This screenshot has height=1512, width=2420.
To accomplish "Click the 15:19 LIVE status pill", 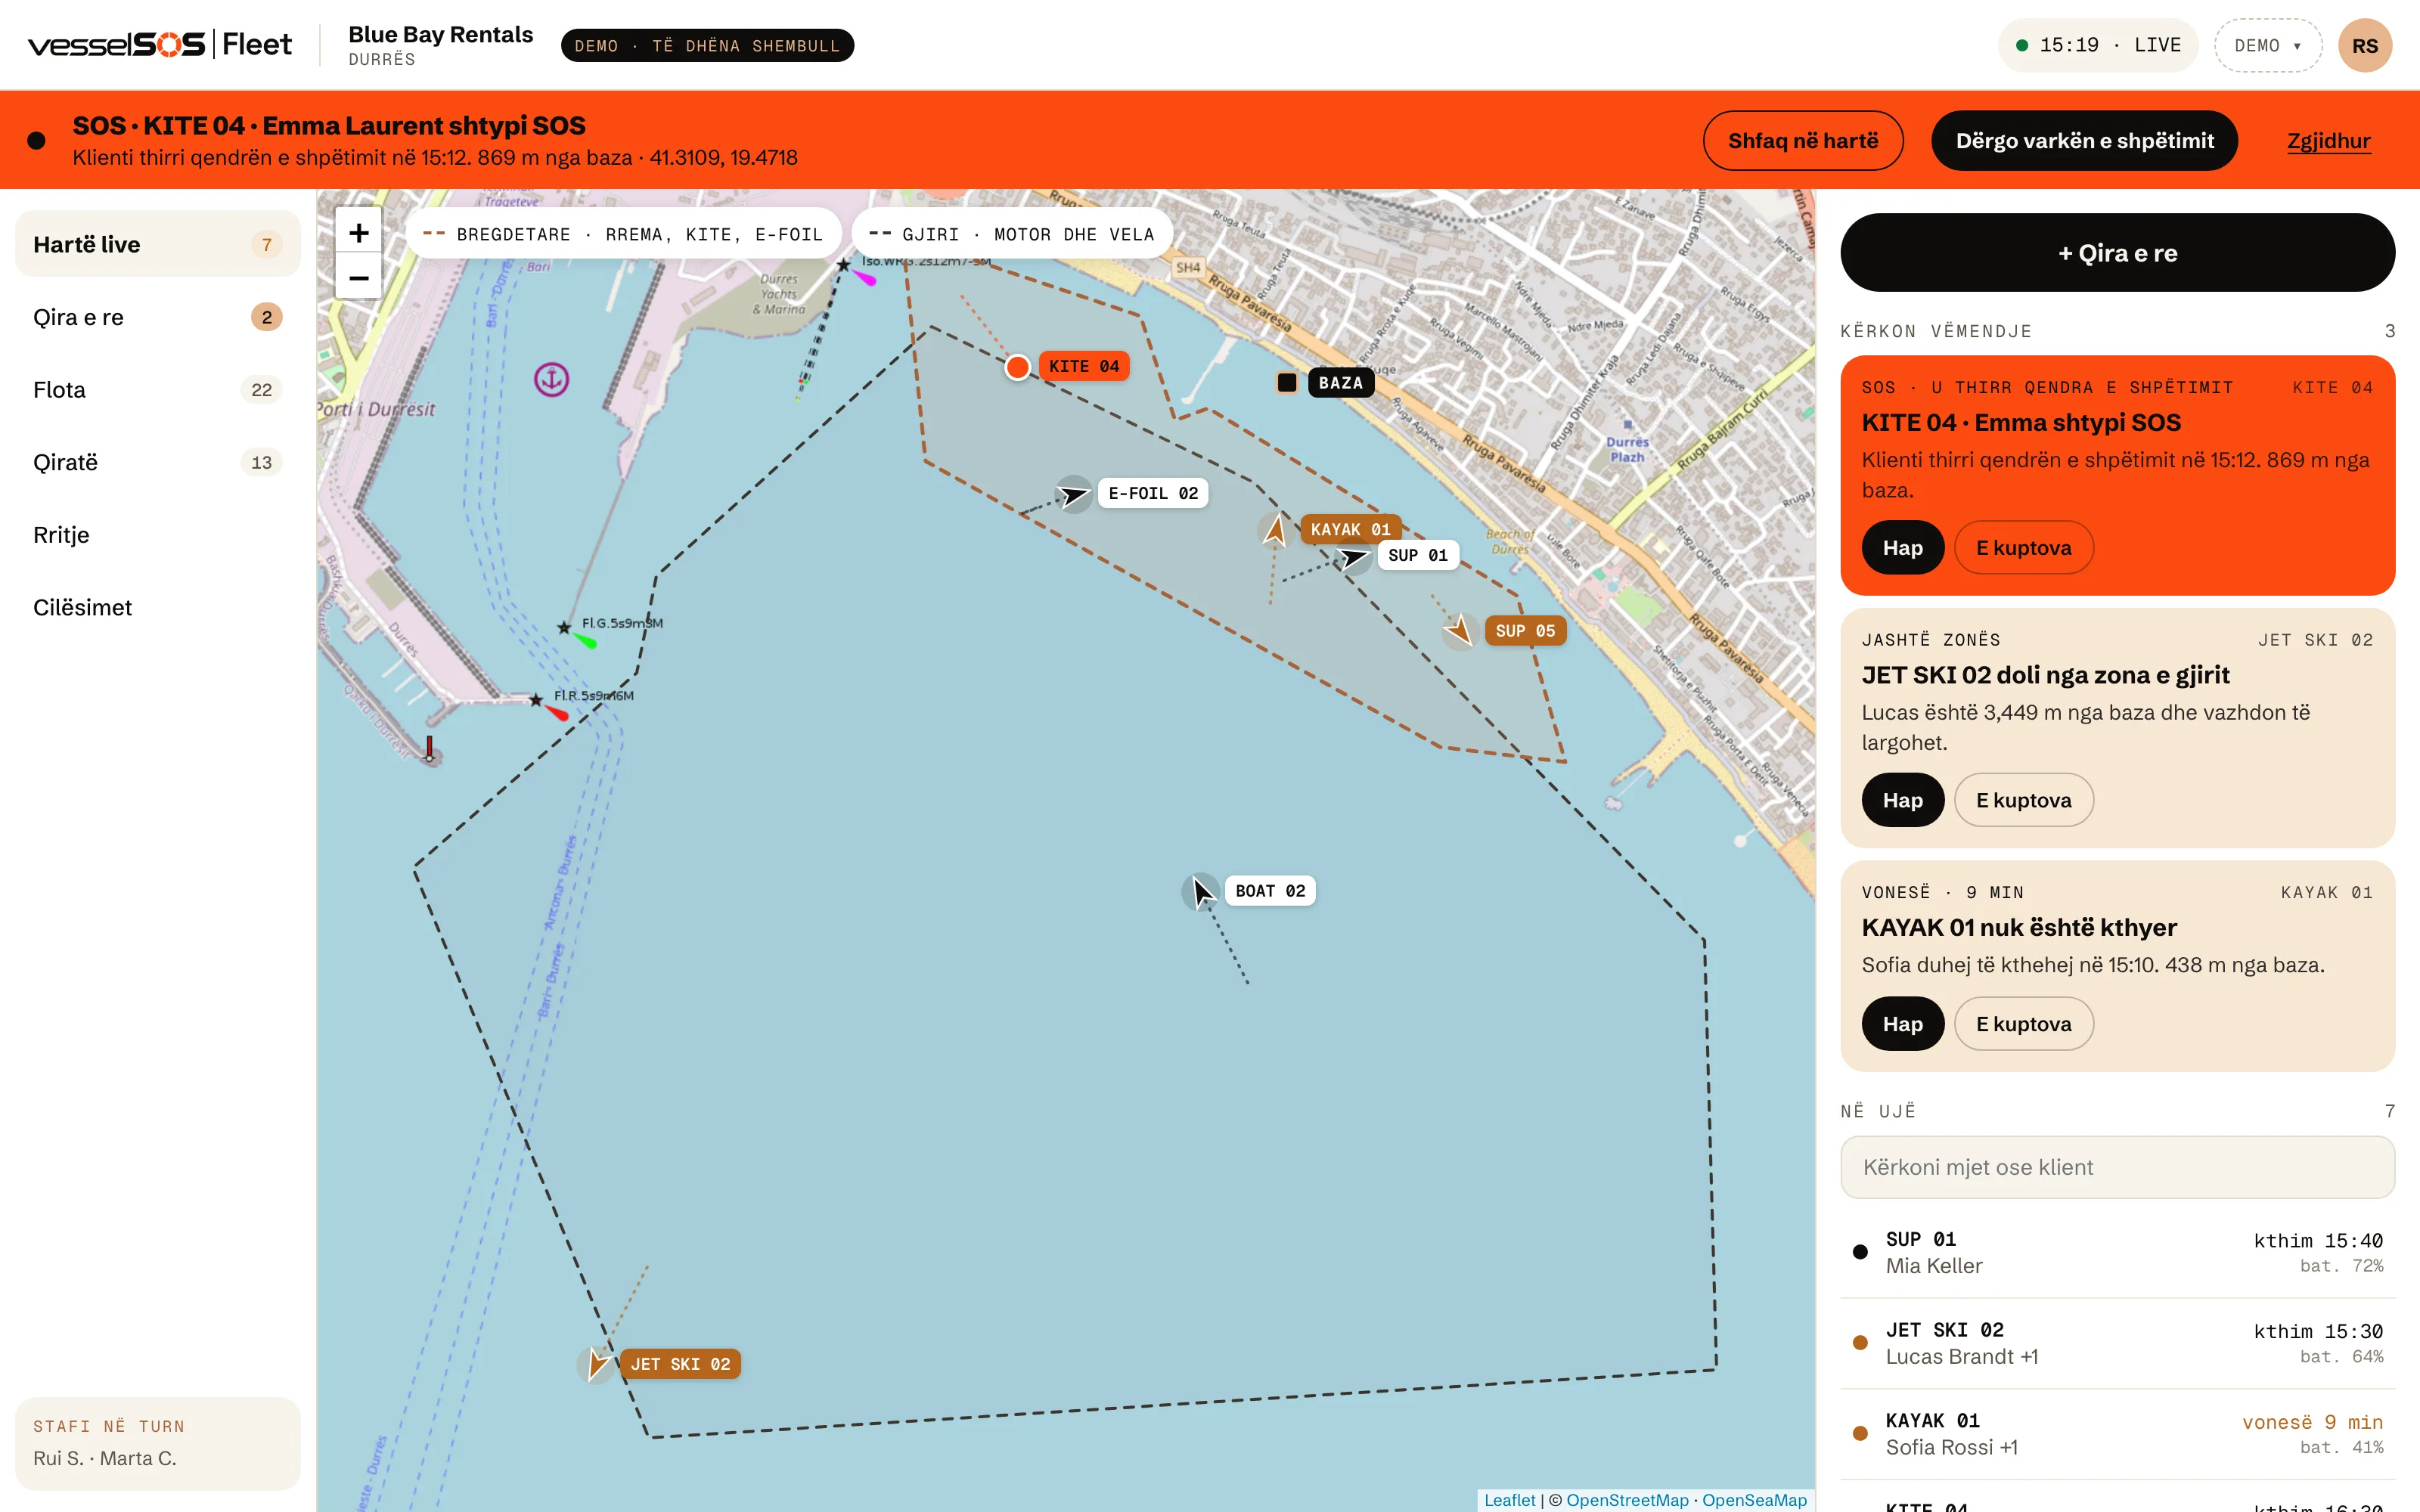I will pos(2097,46).
